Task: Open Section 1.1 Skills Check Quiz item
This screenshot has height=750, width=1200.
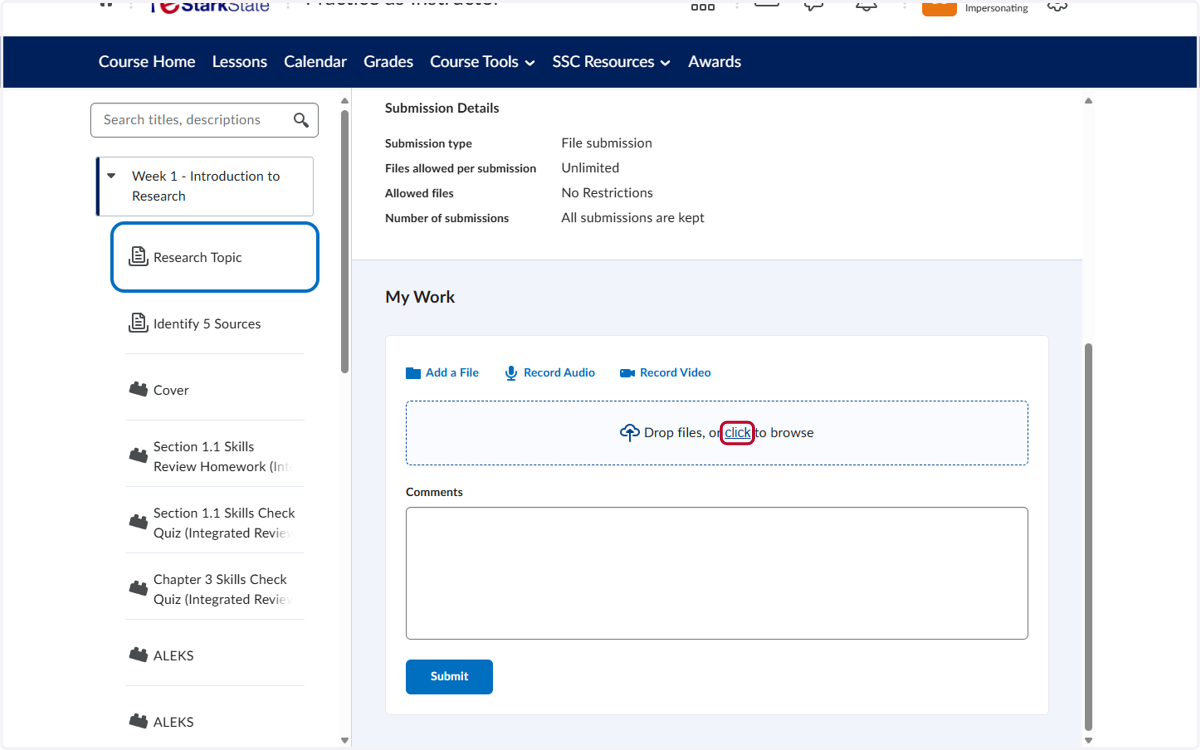Action: click(224, 523)
